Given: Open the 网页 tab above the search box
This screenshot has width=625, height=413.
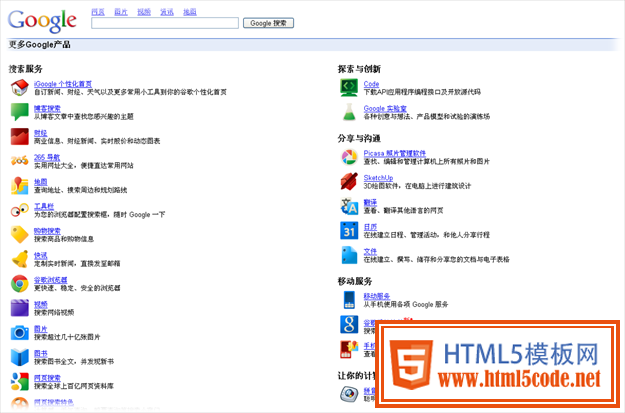Looking at the screenshot, I should (98, 12).
